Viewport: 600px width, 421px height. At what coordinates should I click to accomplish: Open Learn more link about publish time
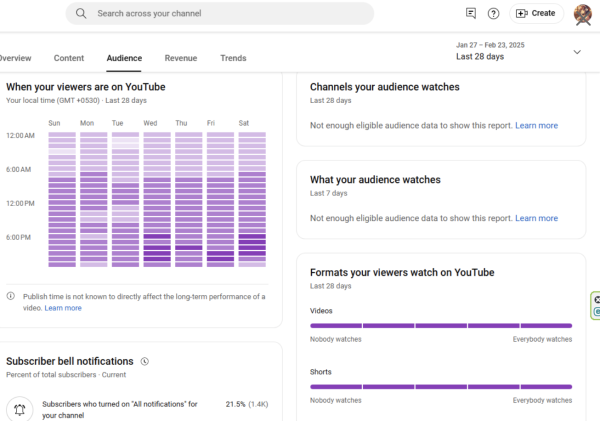click(63, 308)
